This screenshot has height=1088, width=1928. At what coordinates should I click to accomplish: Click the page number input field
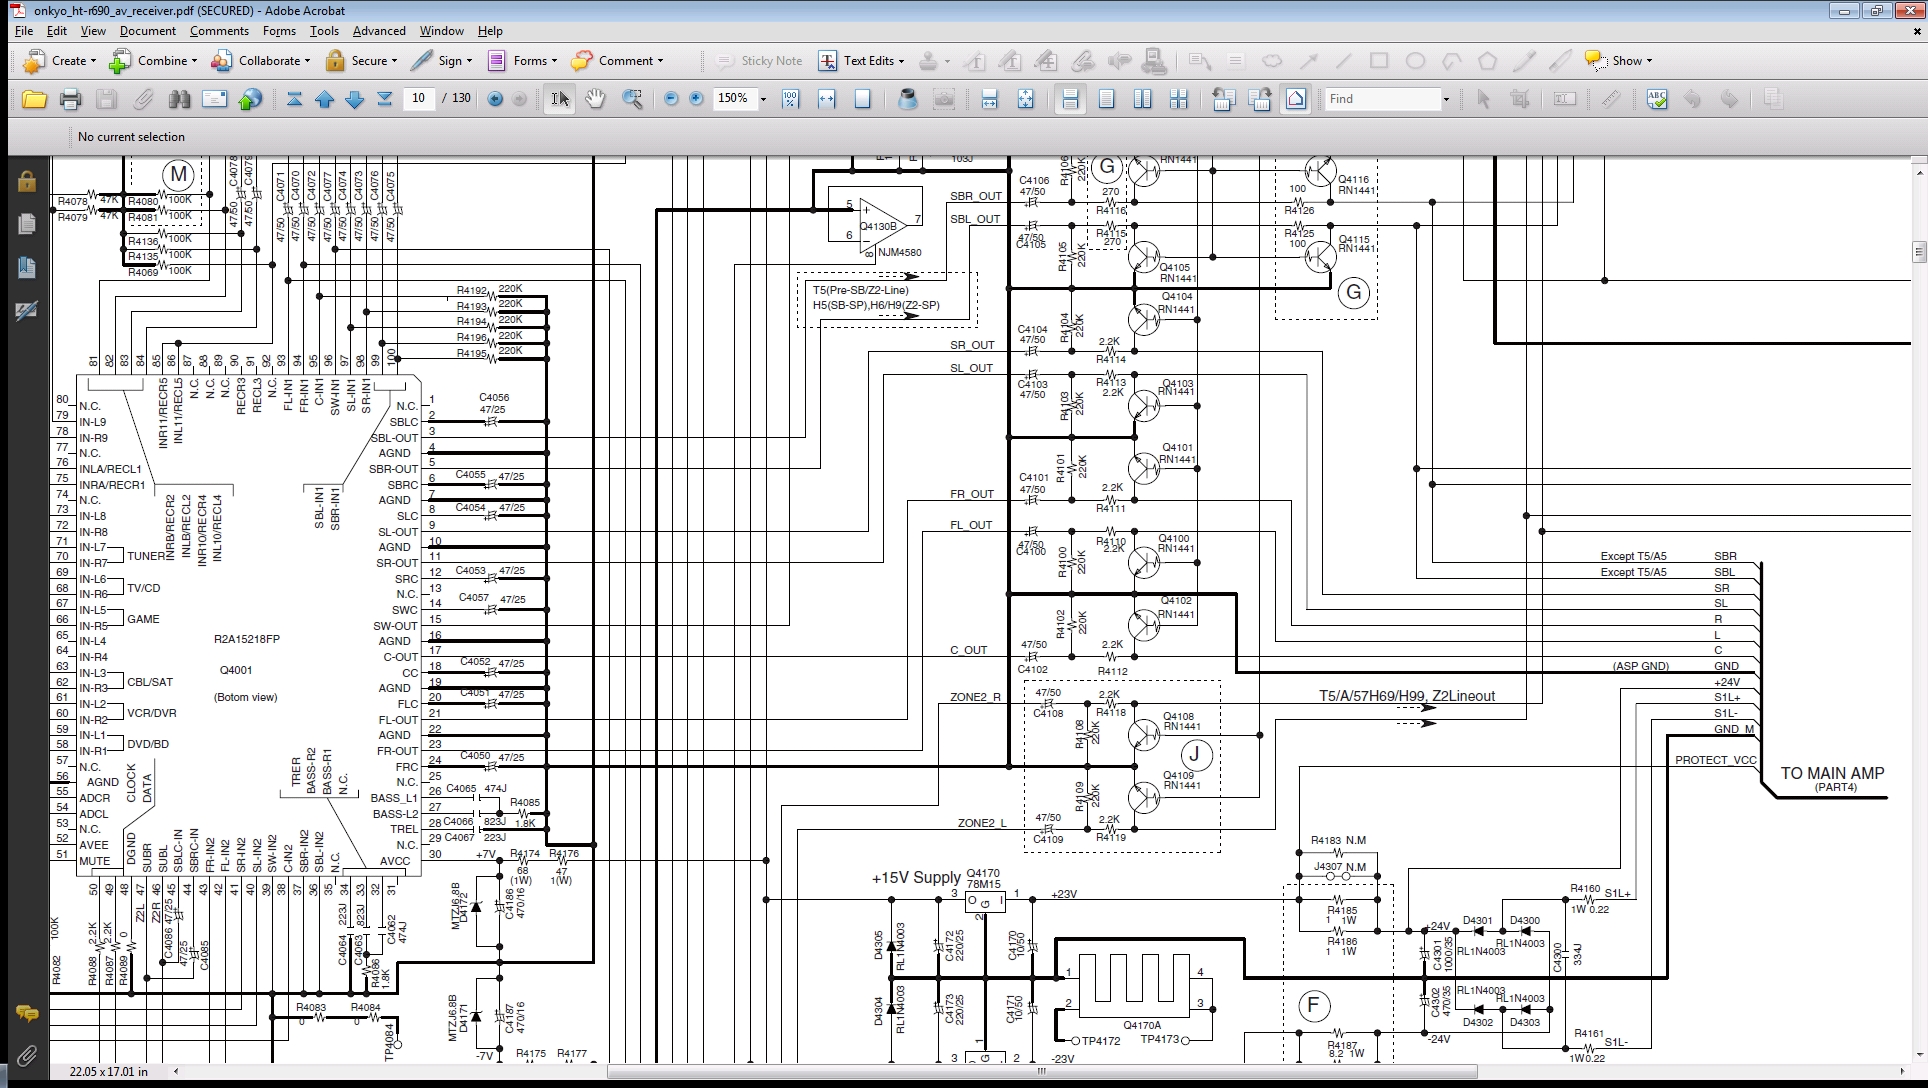point(418,98)
